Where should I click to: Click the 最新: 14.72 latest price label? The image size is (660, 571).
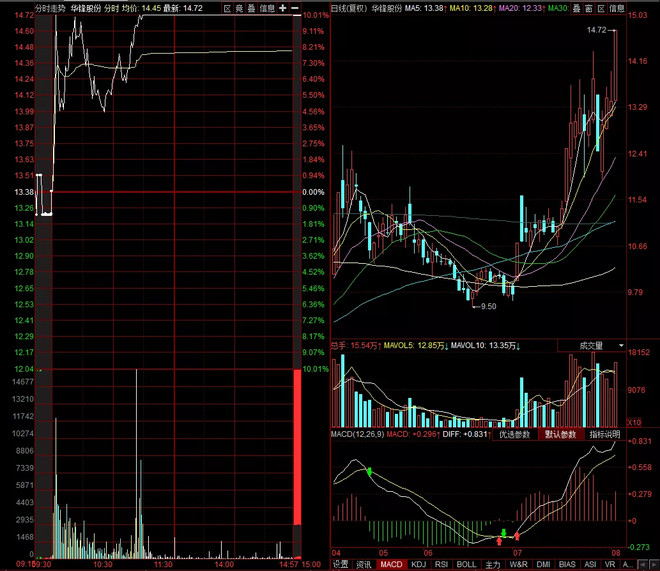[183, 8]
